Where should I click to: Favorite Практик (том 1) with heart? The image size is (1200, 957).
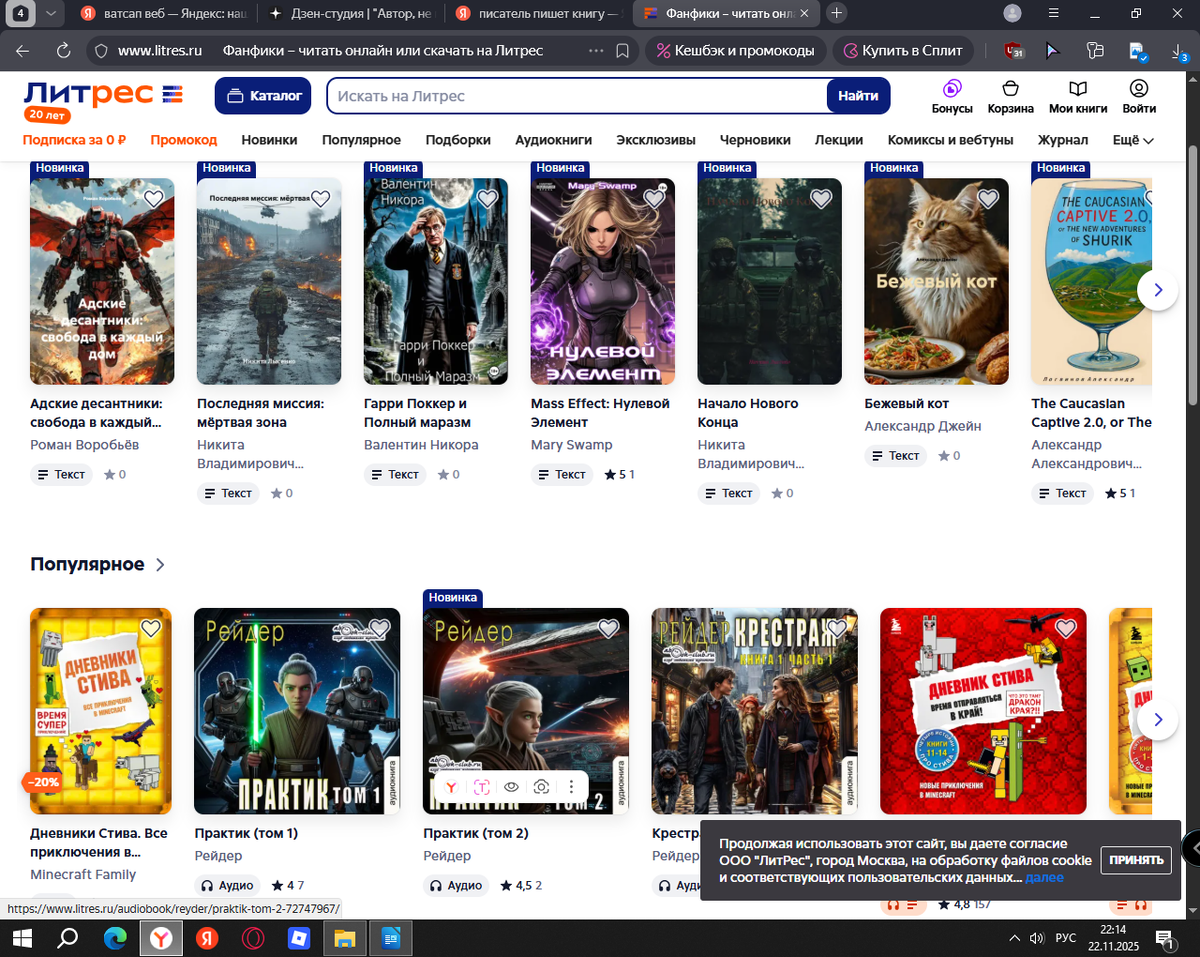point(379,628)
